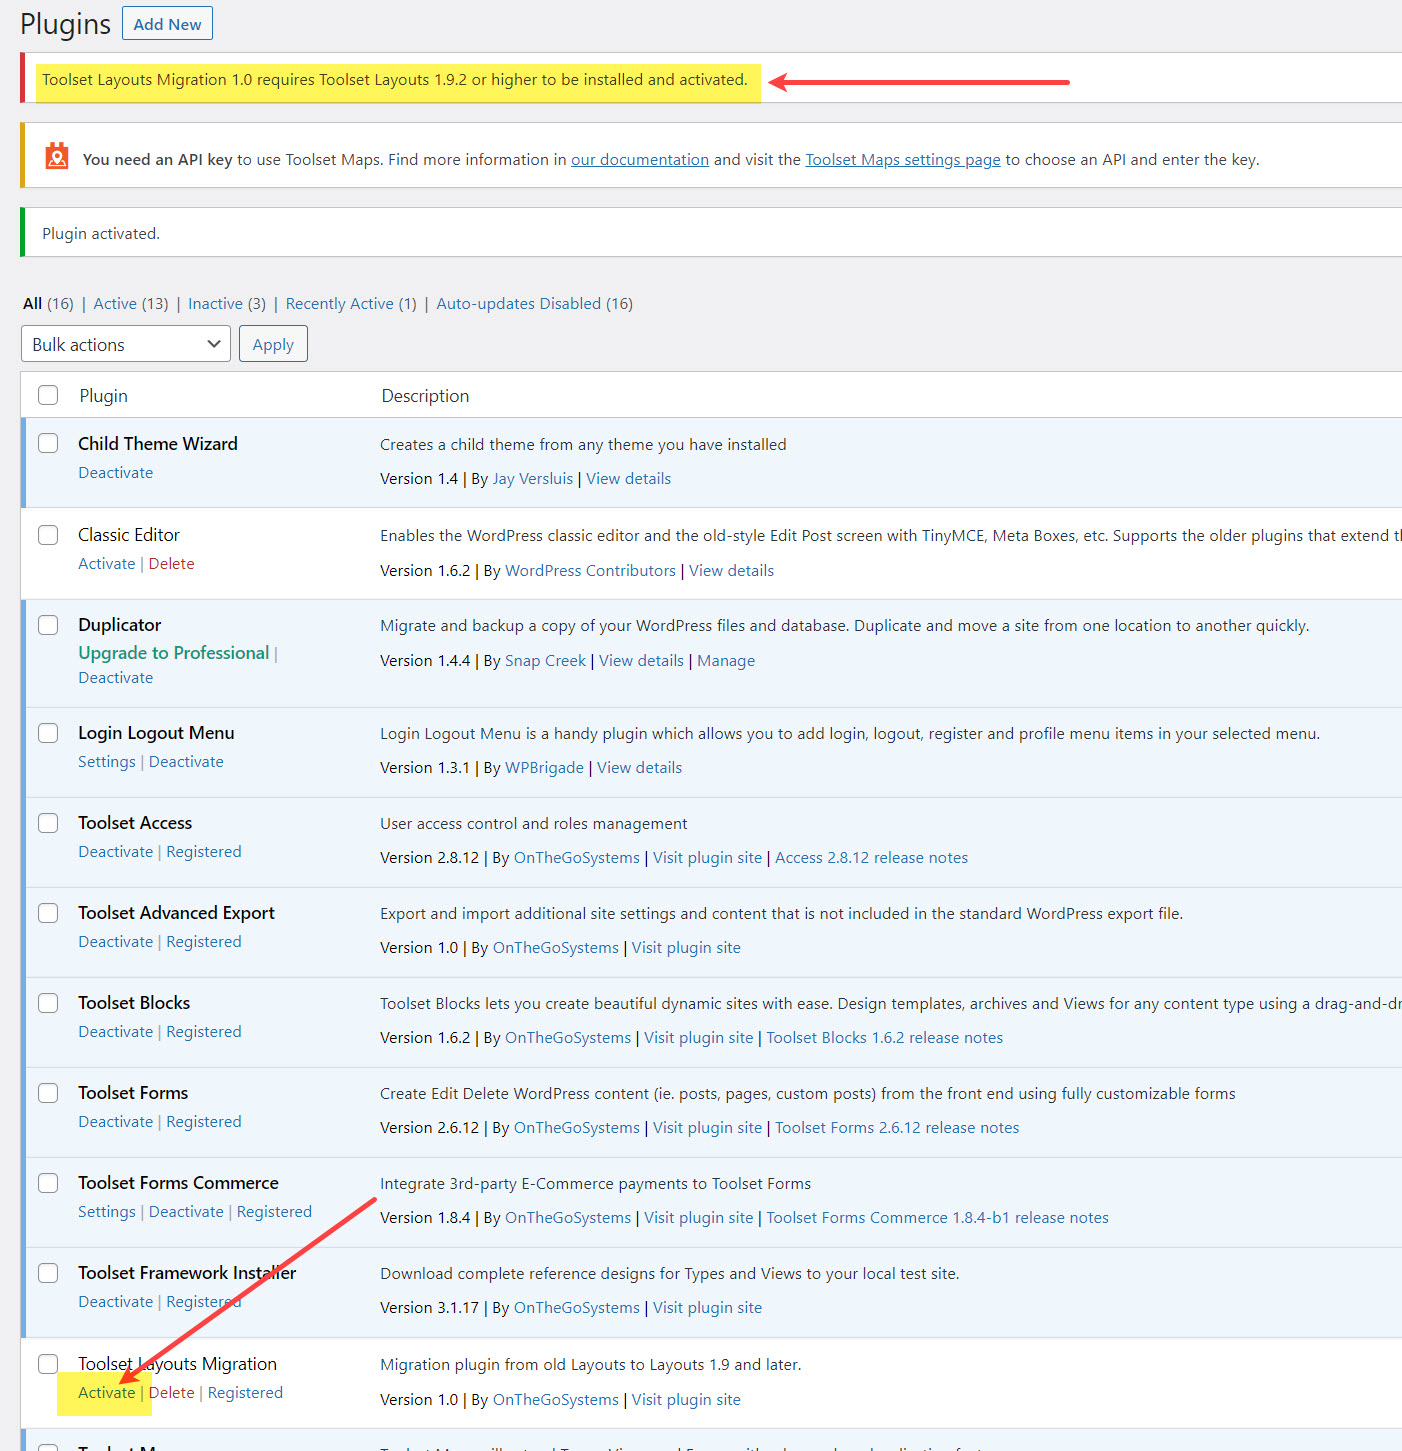The image size is (1402, 1451).
Task: Deactivate Child Theme Wizard plugin
Action: pyautogui.click(x=116, y=473)
